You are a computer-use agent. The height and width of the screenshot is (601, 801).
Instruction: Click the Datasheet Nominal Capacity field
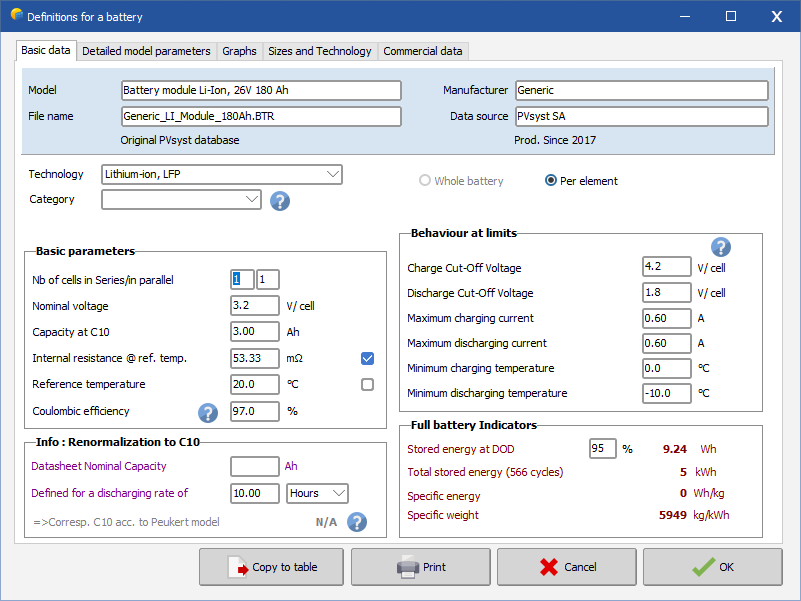pyautogui.click(x=255, y=466)
